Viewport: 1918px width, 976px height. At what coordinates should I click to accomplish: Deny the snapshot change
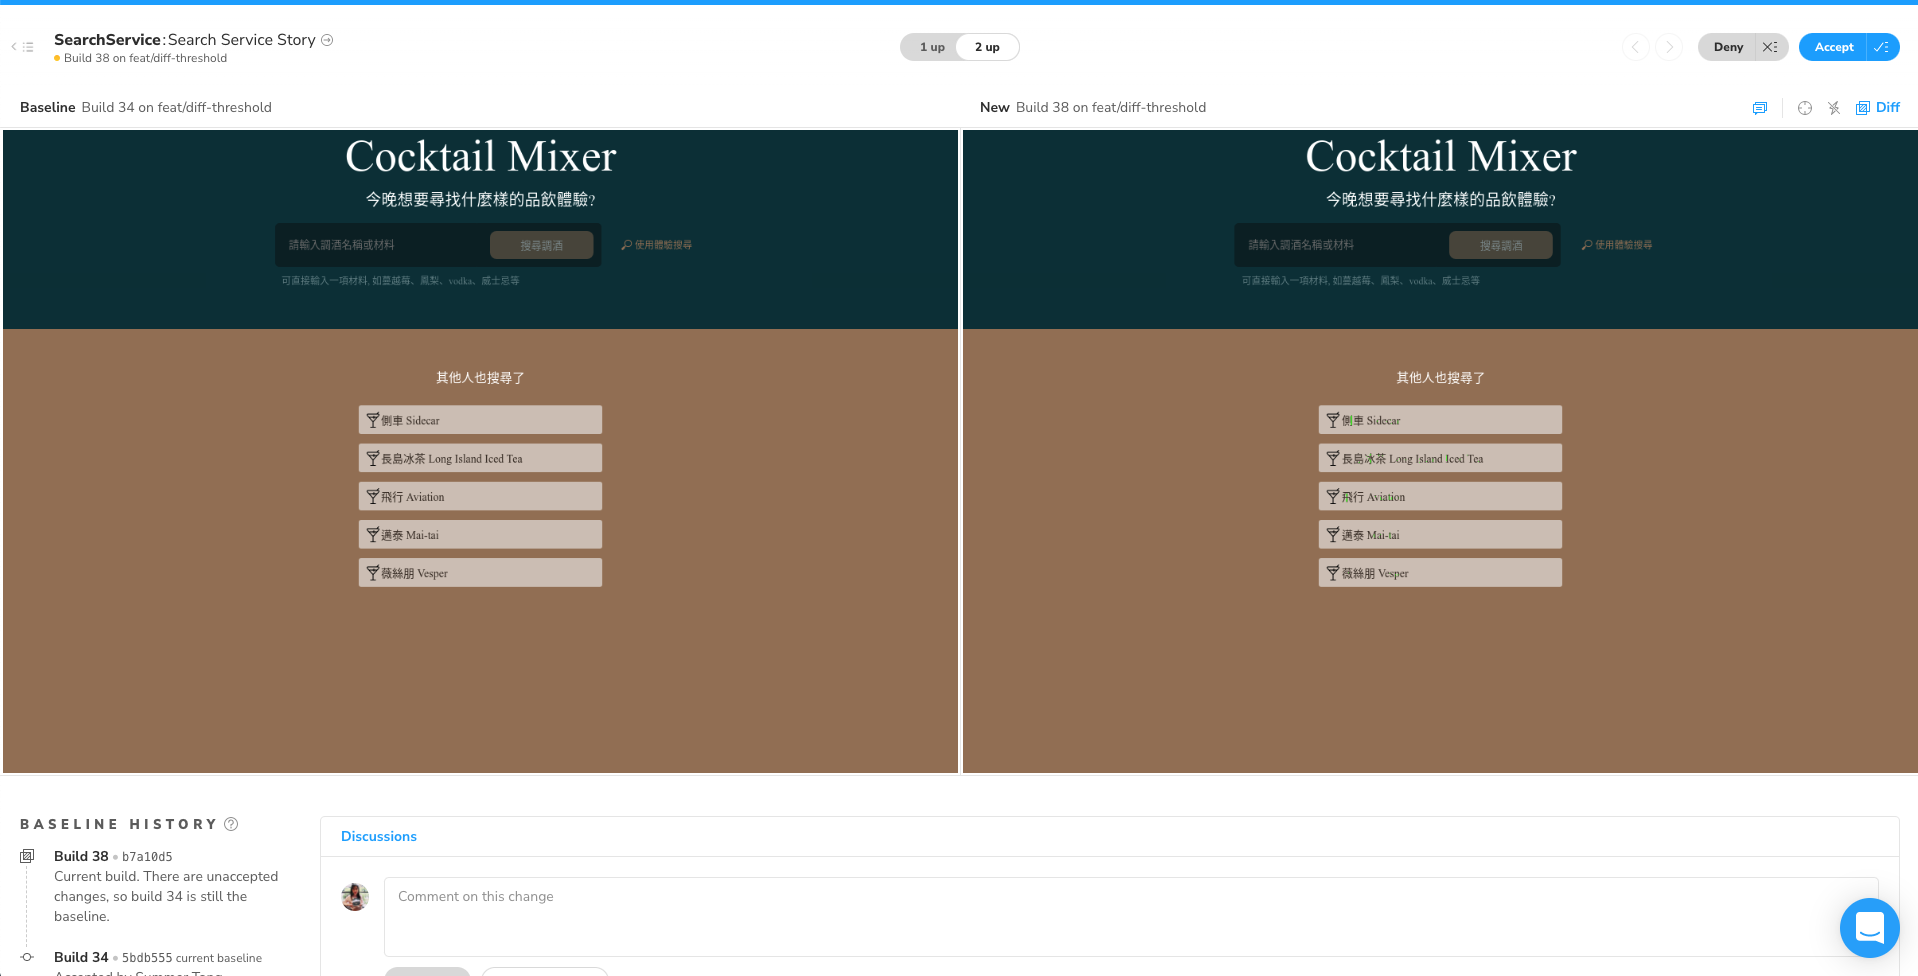click(1727, 47)
